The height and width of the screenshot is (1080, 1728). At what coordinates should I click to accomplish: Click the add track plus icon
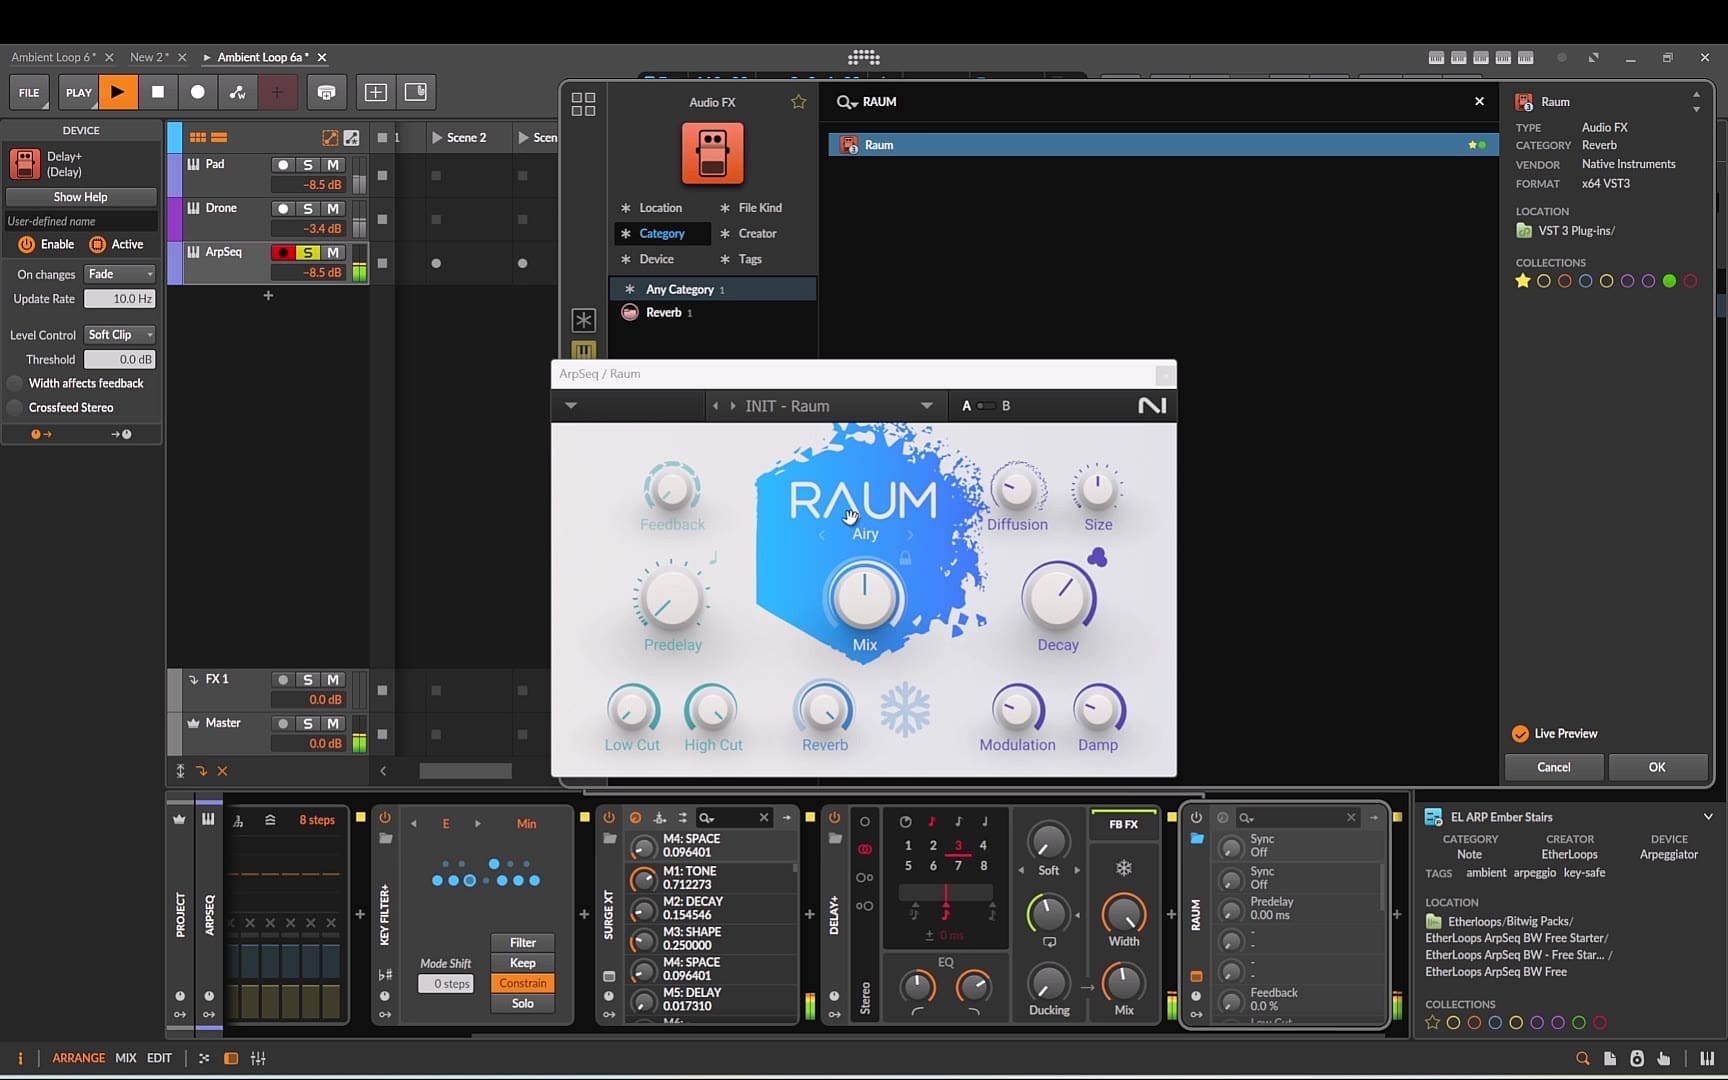coord(268,295)
